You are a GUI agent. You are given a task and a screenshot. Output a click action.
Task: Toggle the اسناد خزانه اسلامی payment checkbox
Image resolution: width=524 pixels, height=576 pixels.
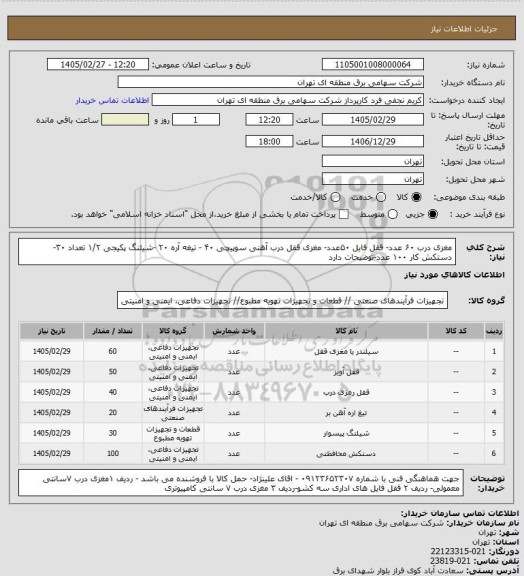344,214
